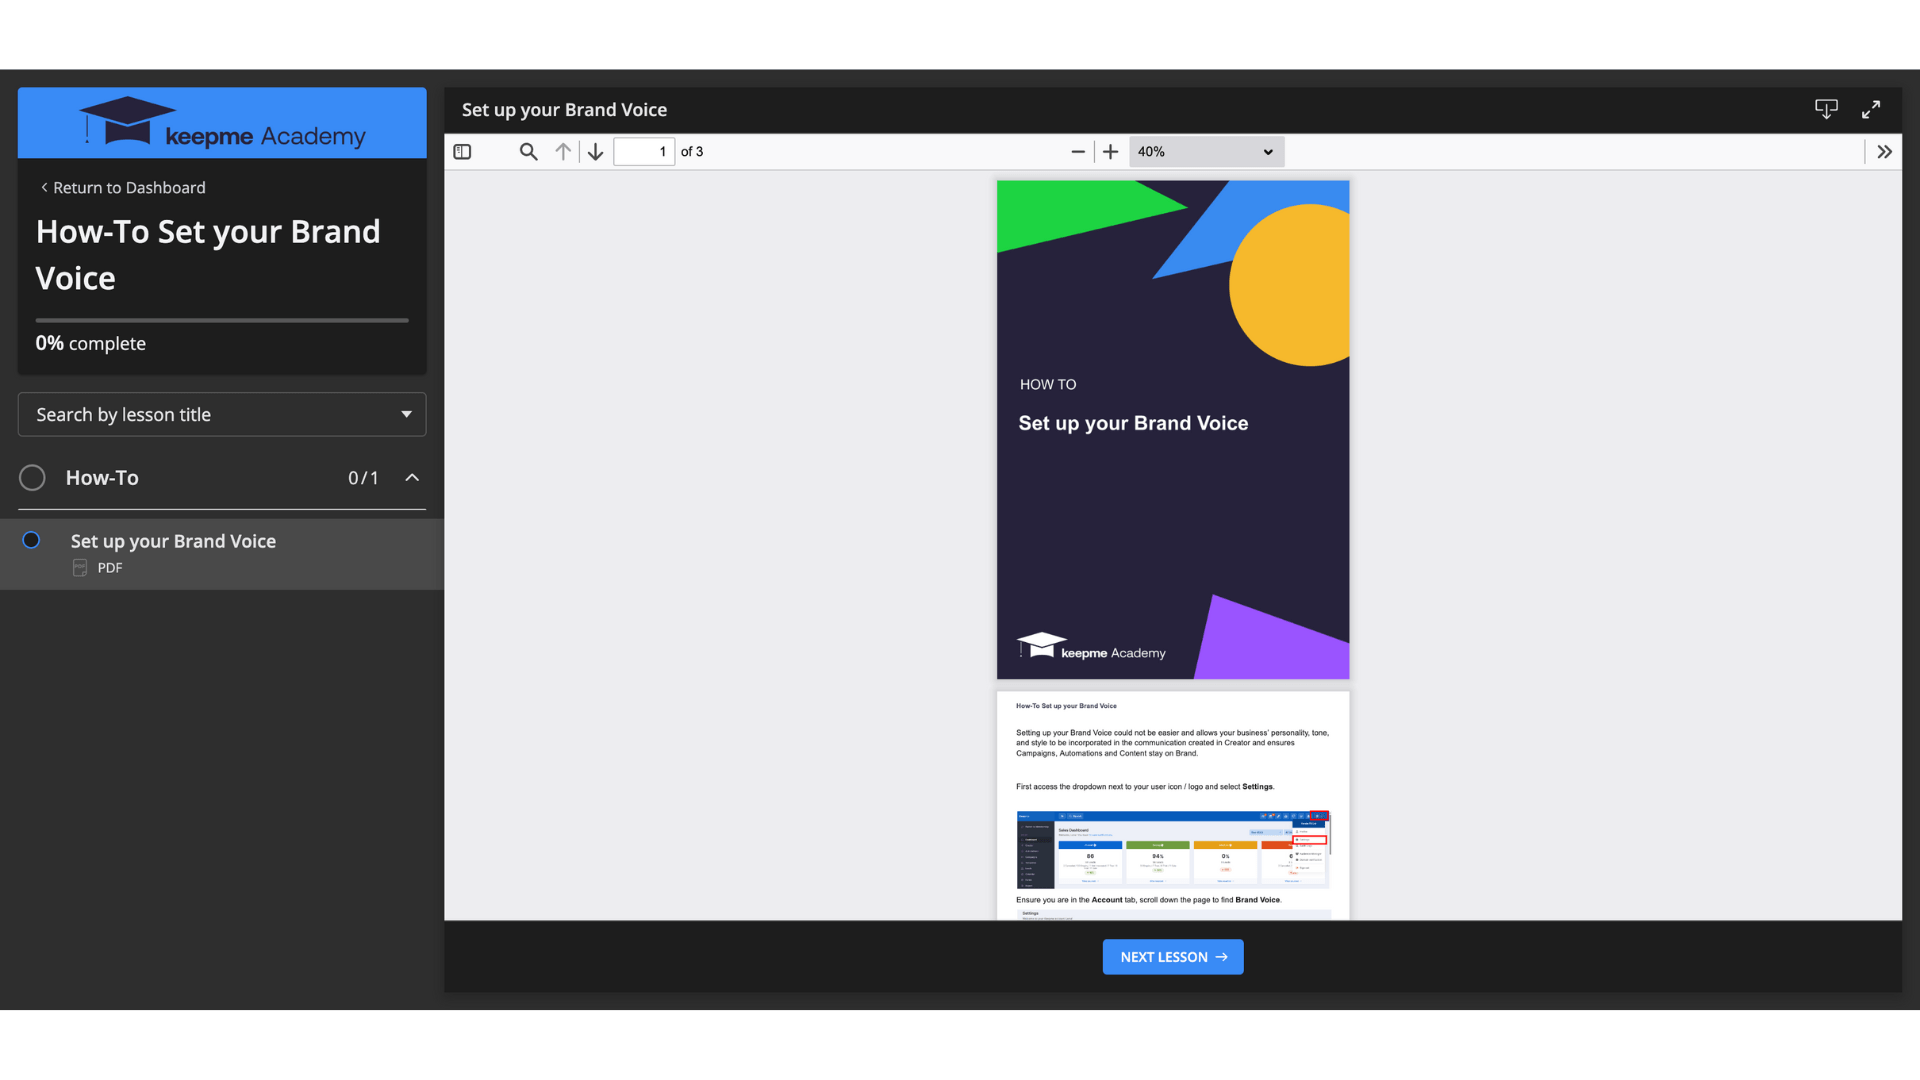This screenshot has height=1080, width=1920.
Task: Click the course progress bar
Action: (222, 320)
